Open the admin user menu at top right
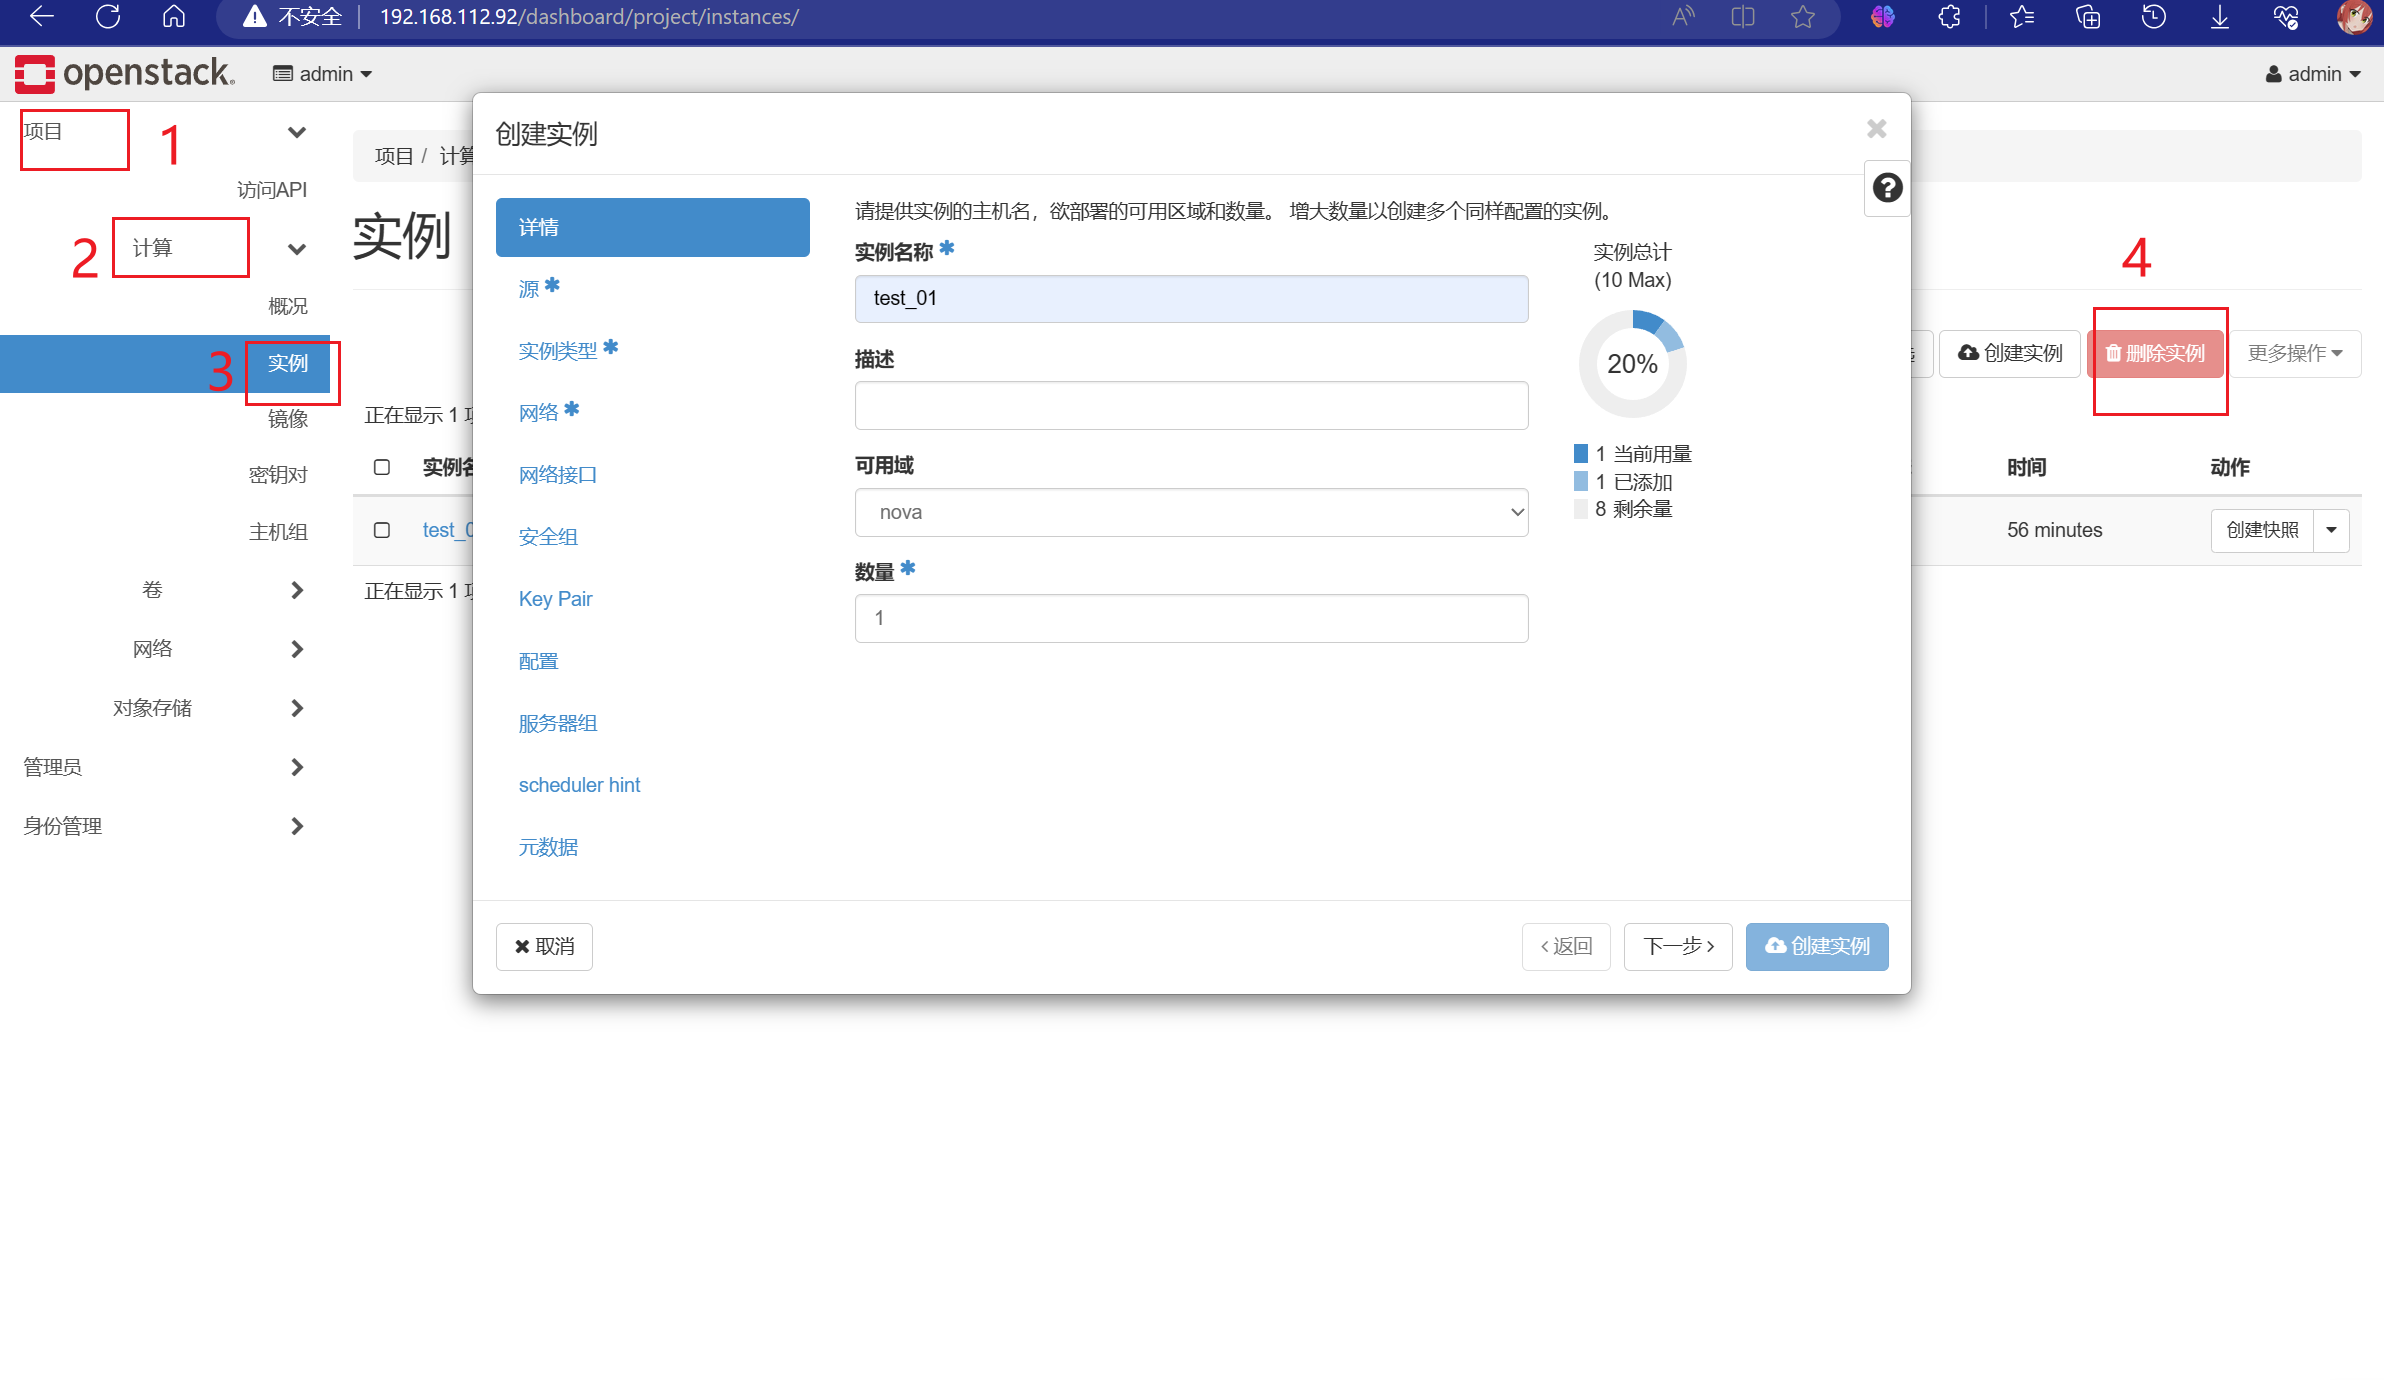The width and height of the screenshot is (2384, 1380). (x=2312, y=74)
